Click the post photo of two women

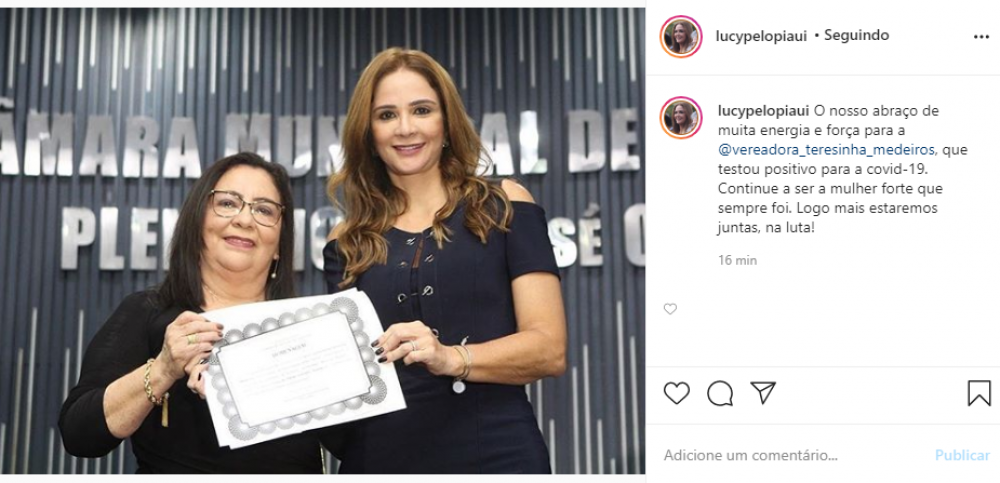[x=323, y=241]
